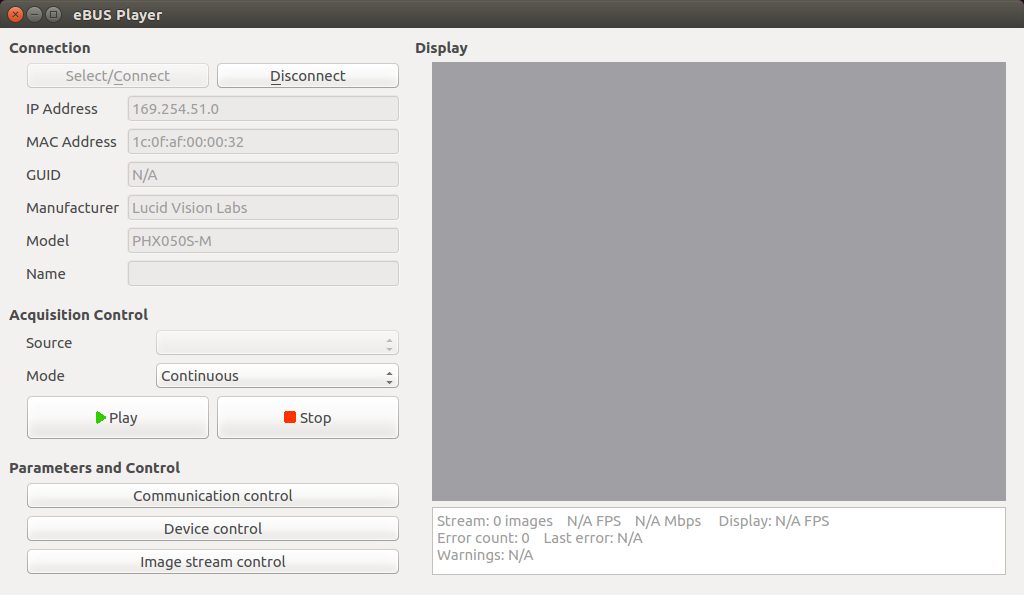Open the Image stream control window
The height and width of the screenshot is (595, 1024).
212,561
